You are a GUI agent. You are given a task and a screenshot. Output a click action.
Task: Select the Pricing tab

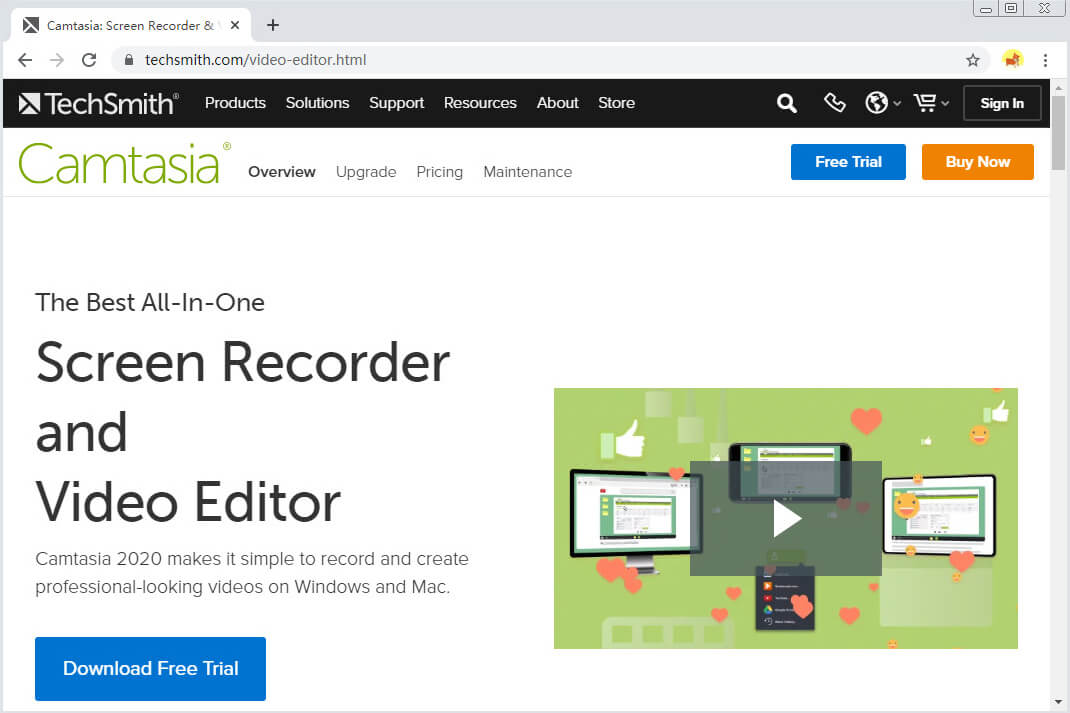click(x=439, y=172)
